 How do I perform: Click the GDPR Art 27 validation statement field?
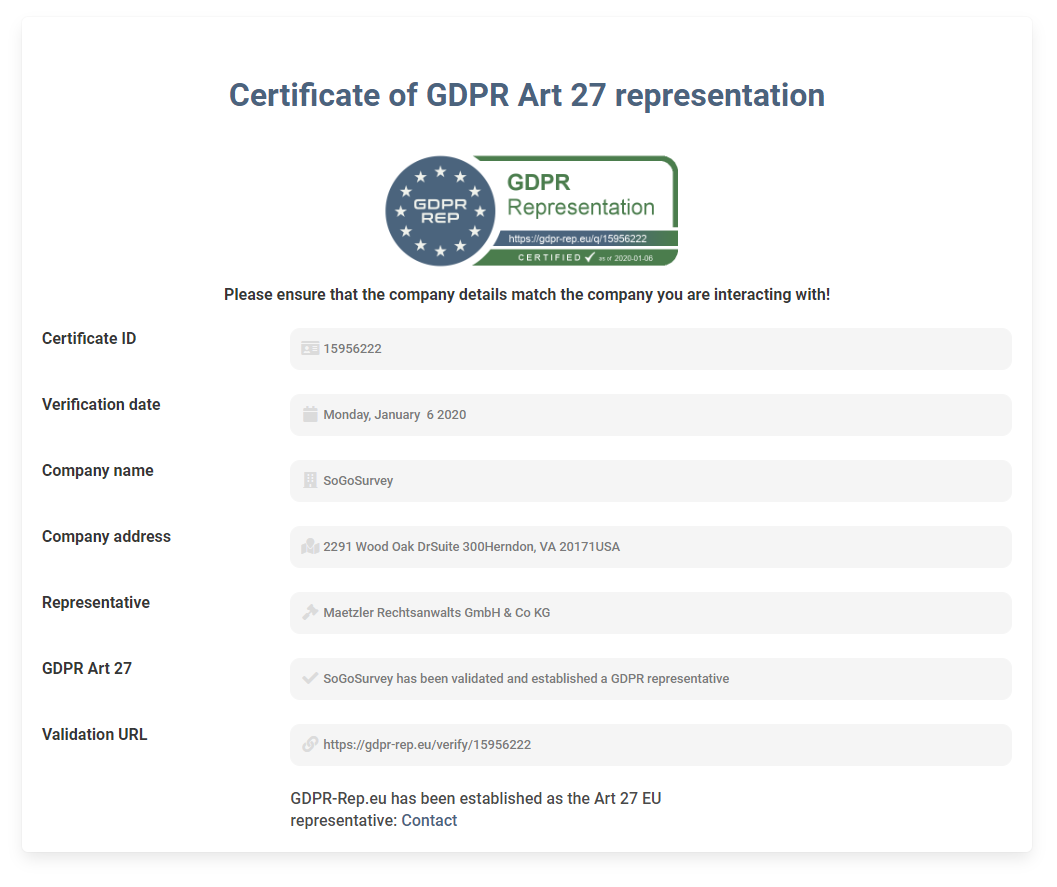650,679
